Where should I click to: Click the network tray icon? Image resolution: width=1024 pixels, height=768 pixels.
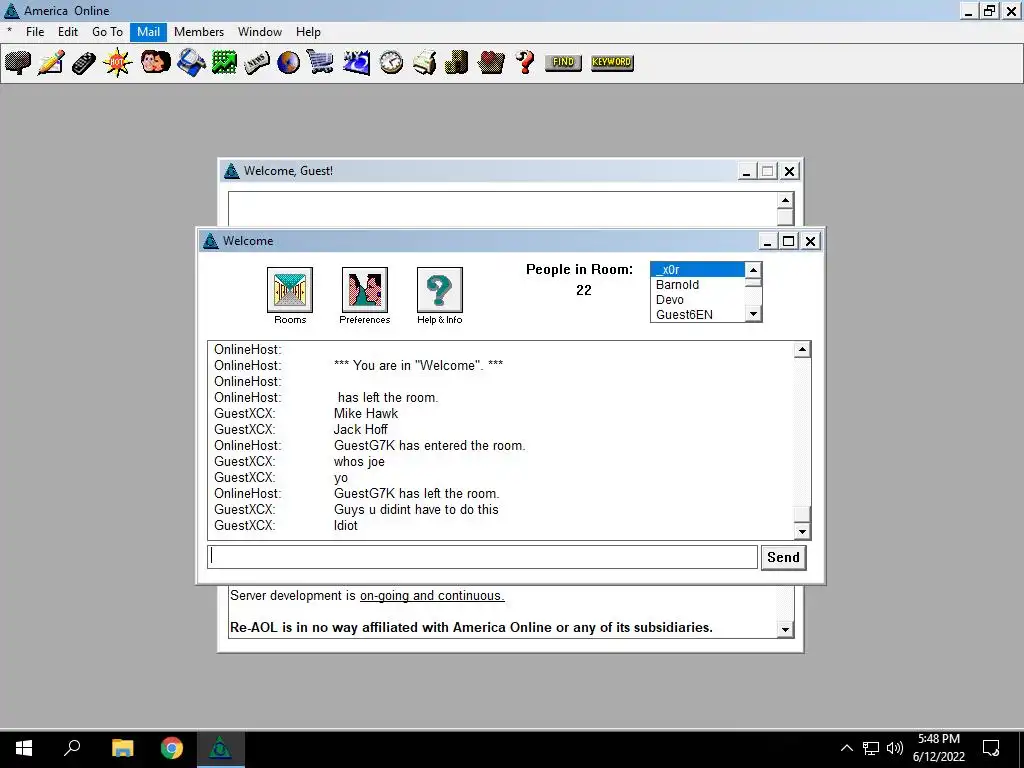tap(871, 748)
